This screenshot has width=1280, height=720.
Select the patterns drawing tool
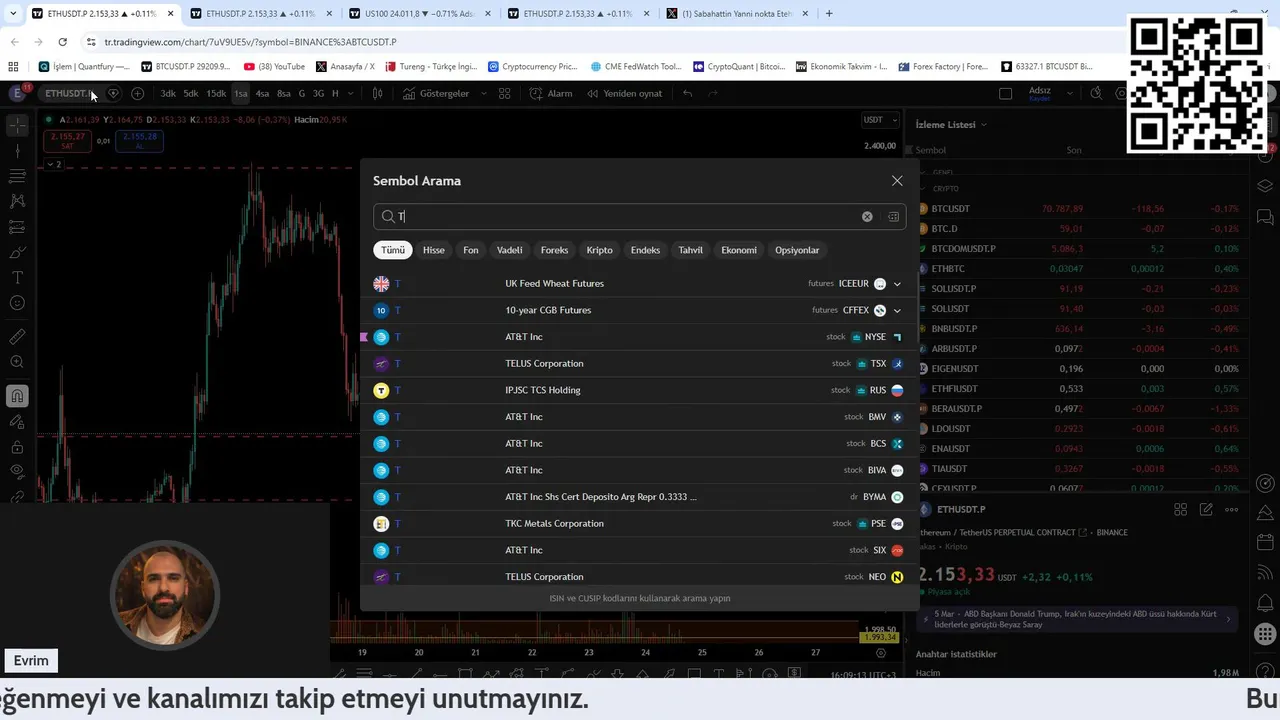click(17, 201)
